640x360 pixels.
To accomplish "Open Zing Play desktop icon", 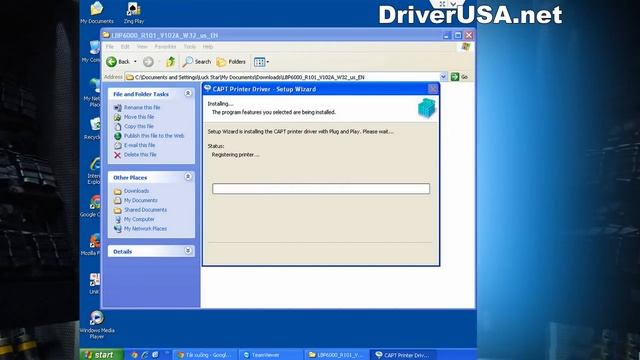I will (134, 13).
